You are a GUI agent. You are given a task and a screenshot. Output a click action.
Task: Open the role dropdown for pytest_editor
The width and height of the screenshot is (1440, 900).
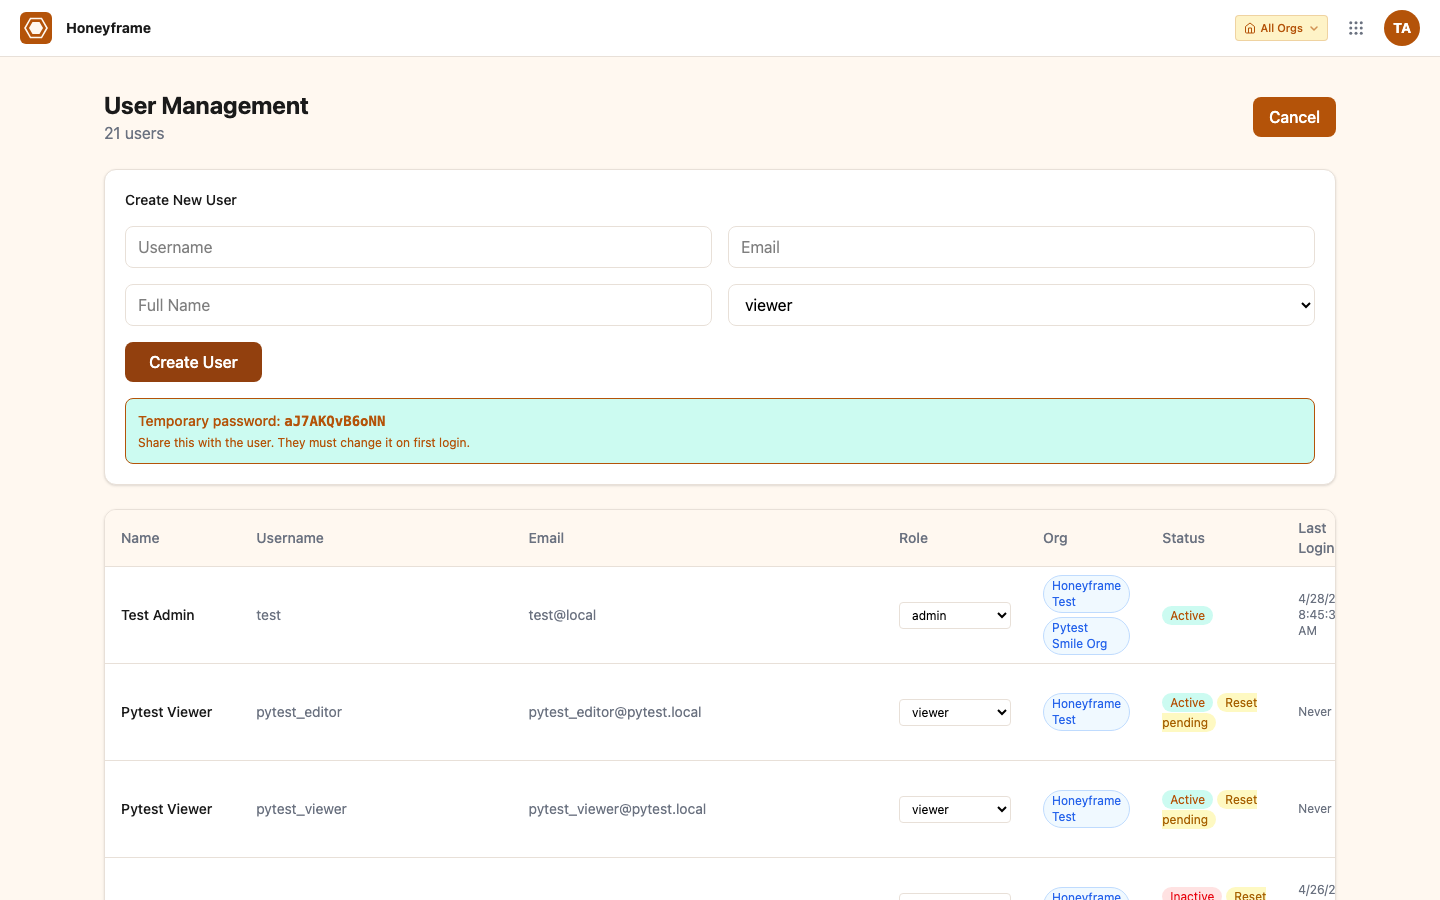click(955, 712)
